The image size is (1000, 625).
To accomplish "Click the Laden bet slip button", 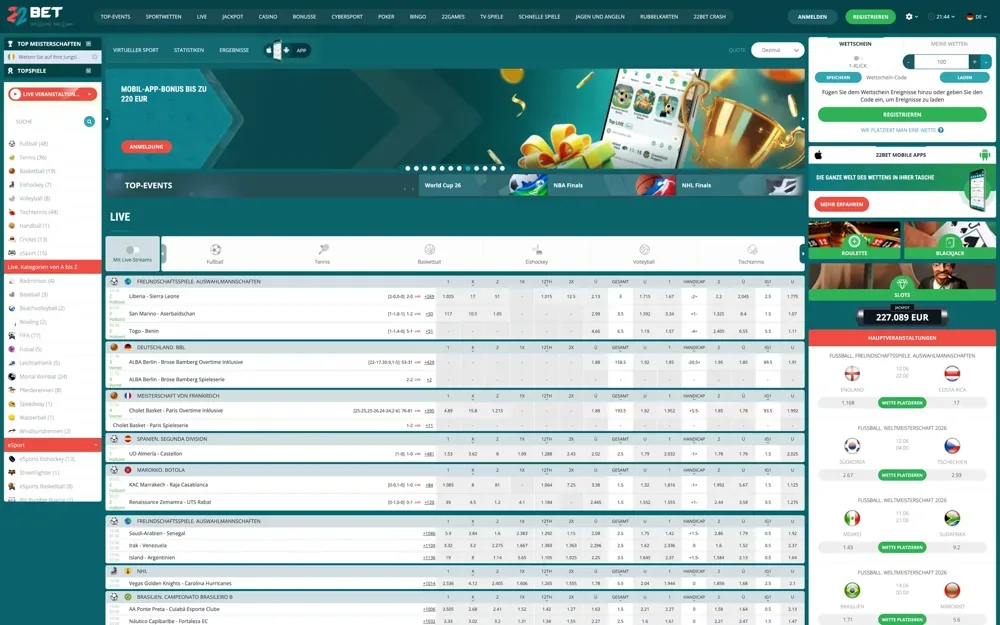I will [964, 77].
